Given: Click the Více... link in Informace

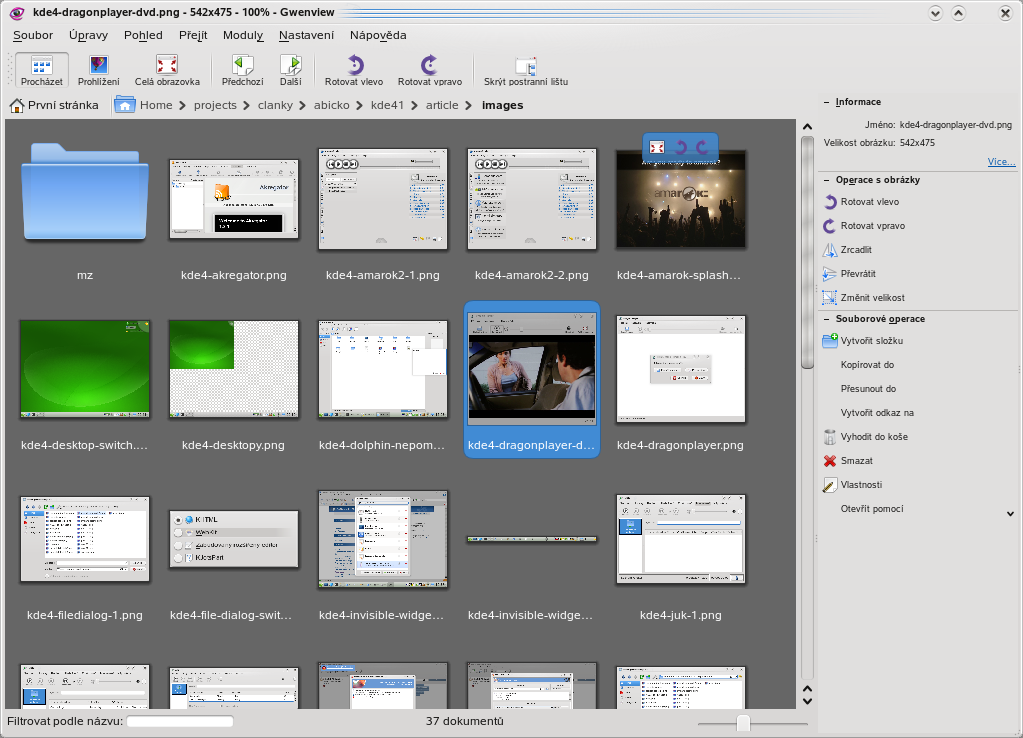Looking at the screenshot, I should point(1001,162).
